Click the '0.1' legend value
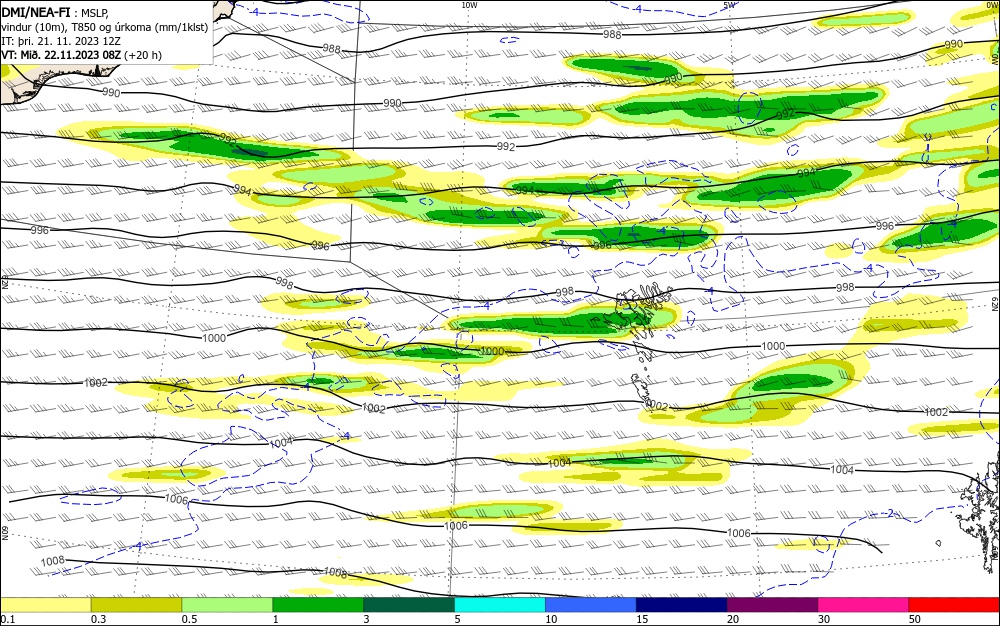This screenshot has height=626, width=1000. click(8, 619)
